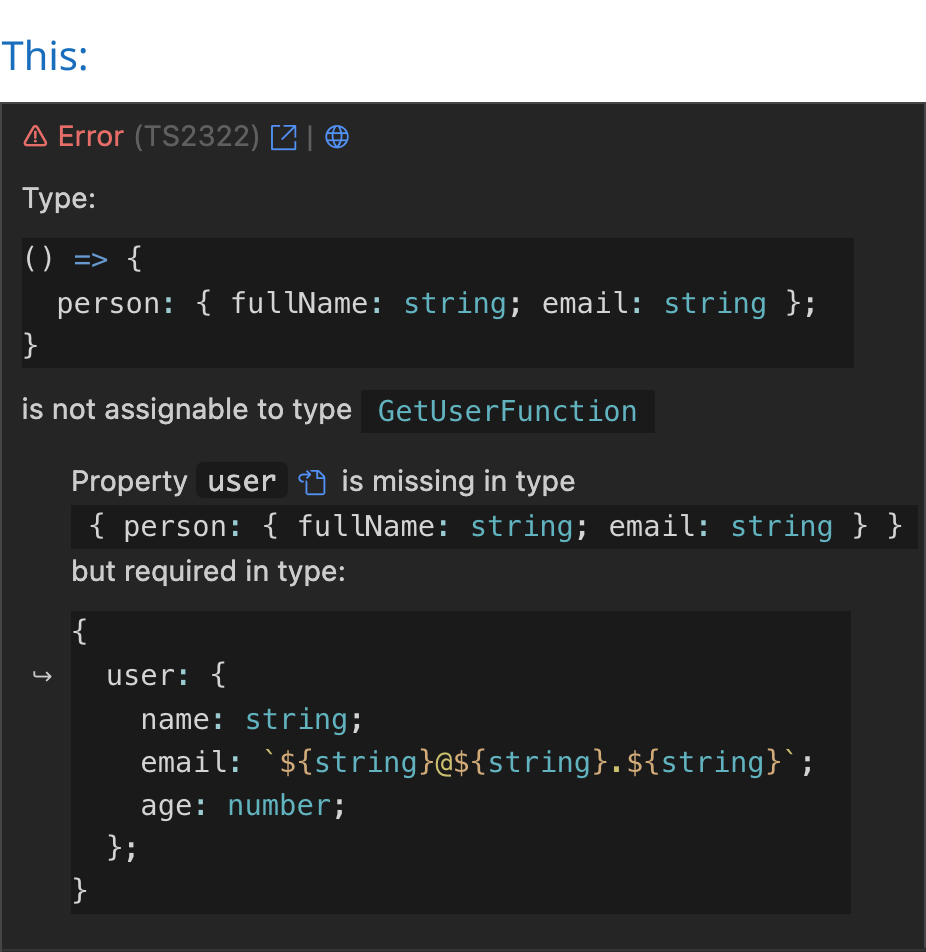Screen dimensions: 926x952
Task: Select the arrow function code block
Action: (x=437, y=302)
